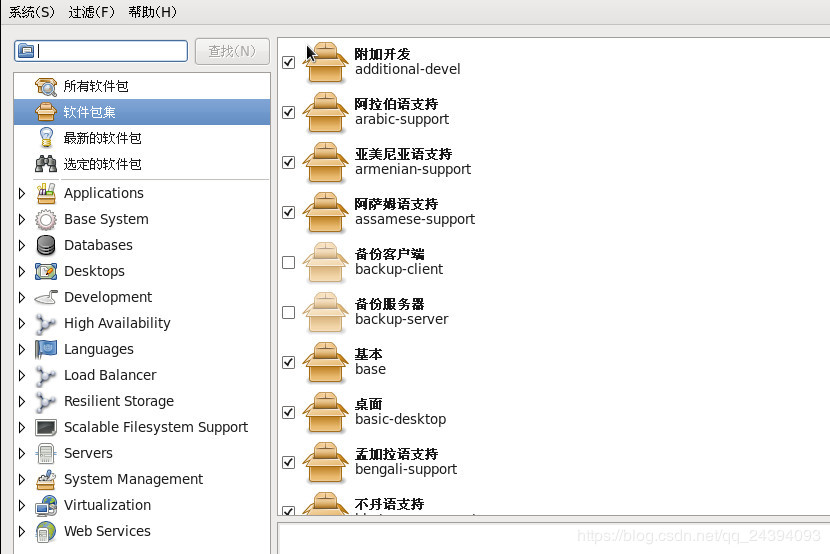Click the Newest Packages (最新的软件包) lightbulb icon
830x554 pixels.
[46, 138]
